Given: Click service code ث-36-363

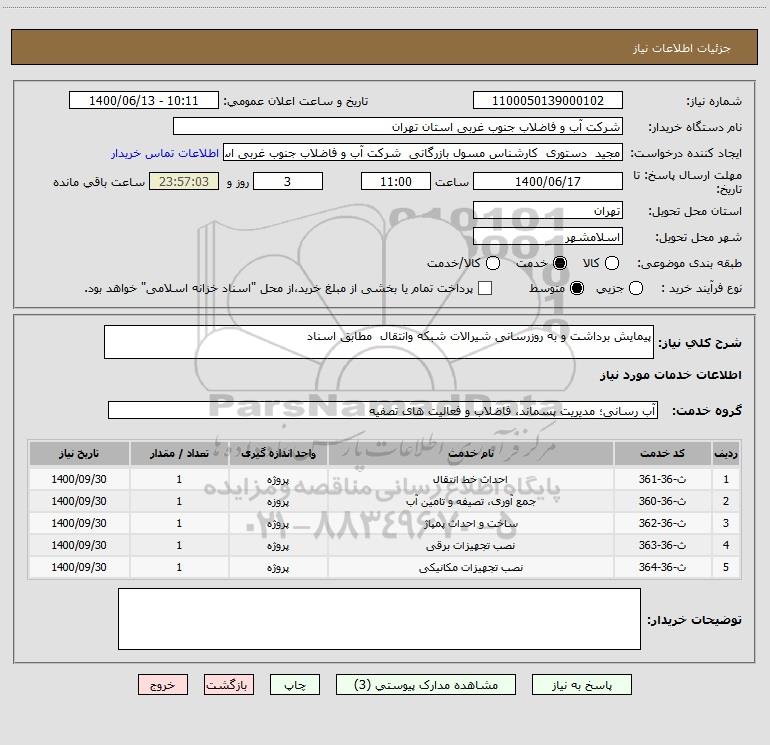Looking at the screenshot, I should tap(662, 545).
